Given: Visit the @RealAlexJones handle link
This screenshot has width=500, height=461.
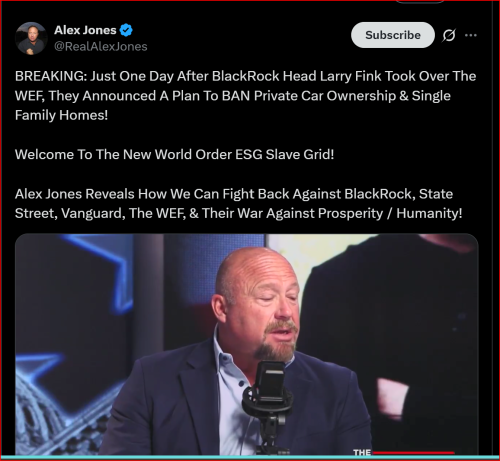Looking at the screenshot, I should click(x=101, y=46).
